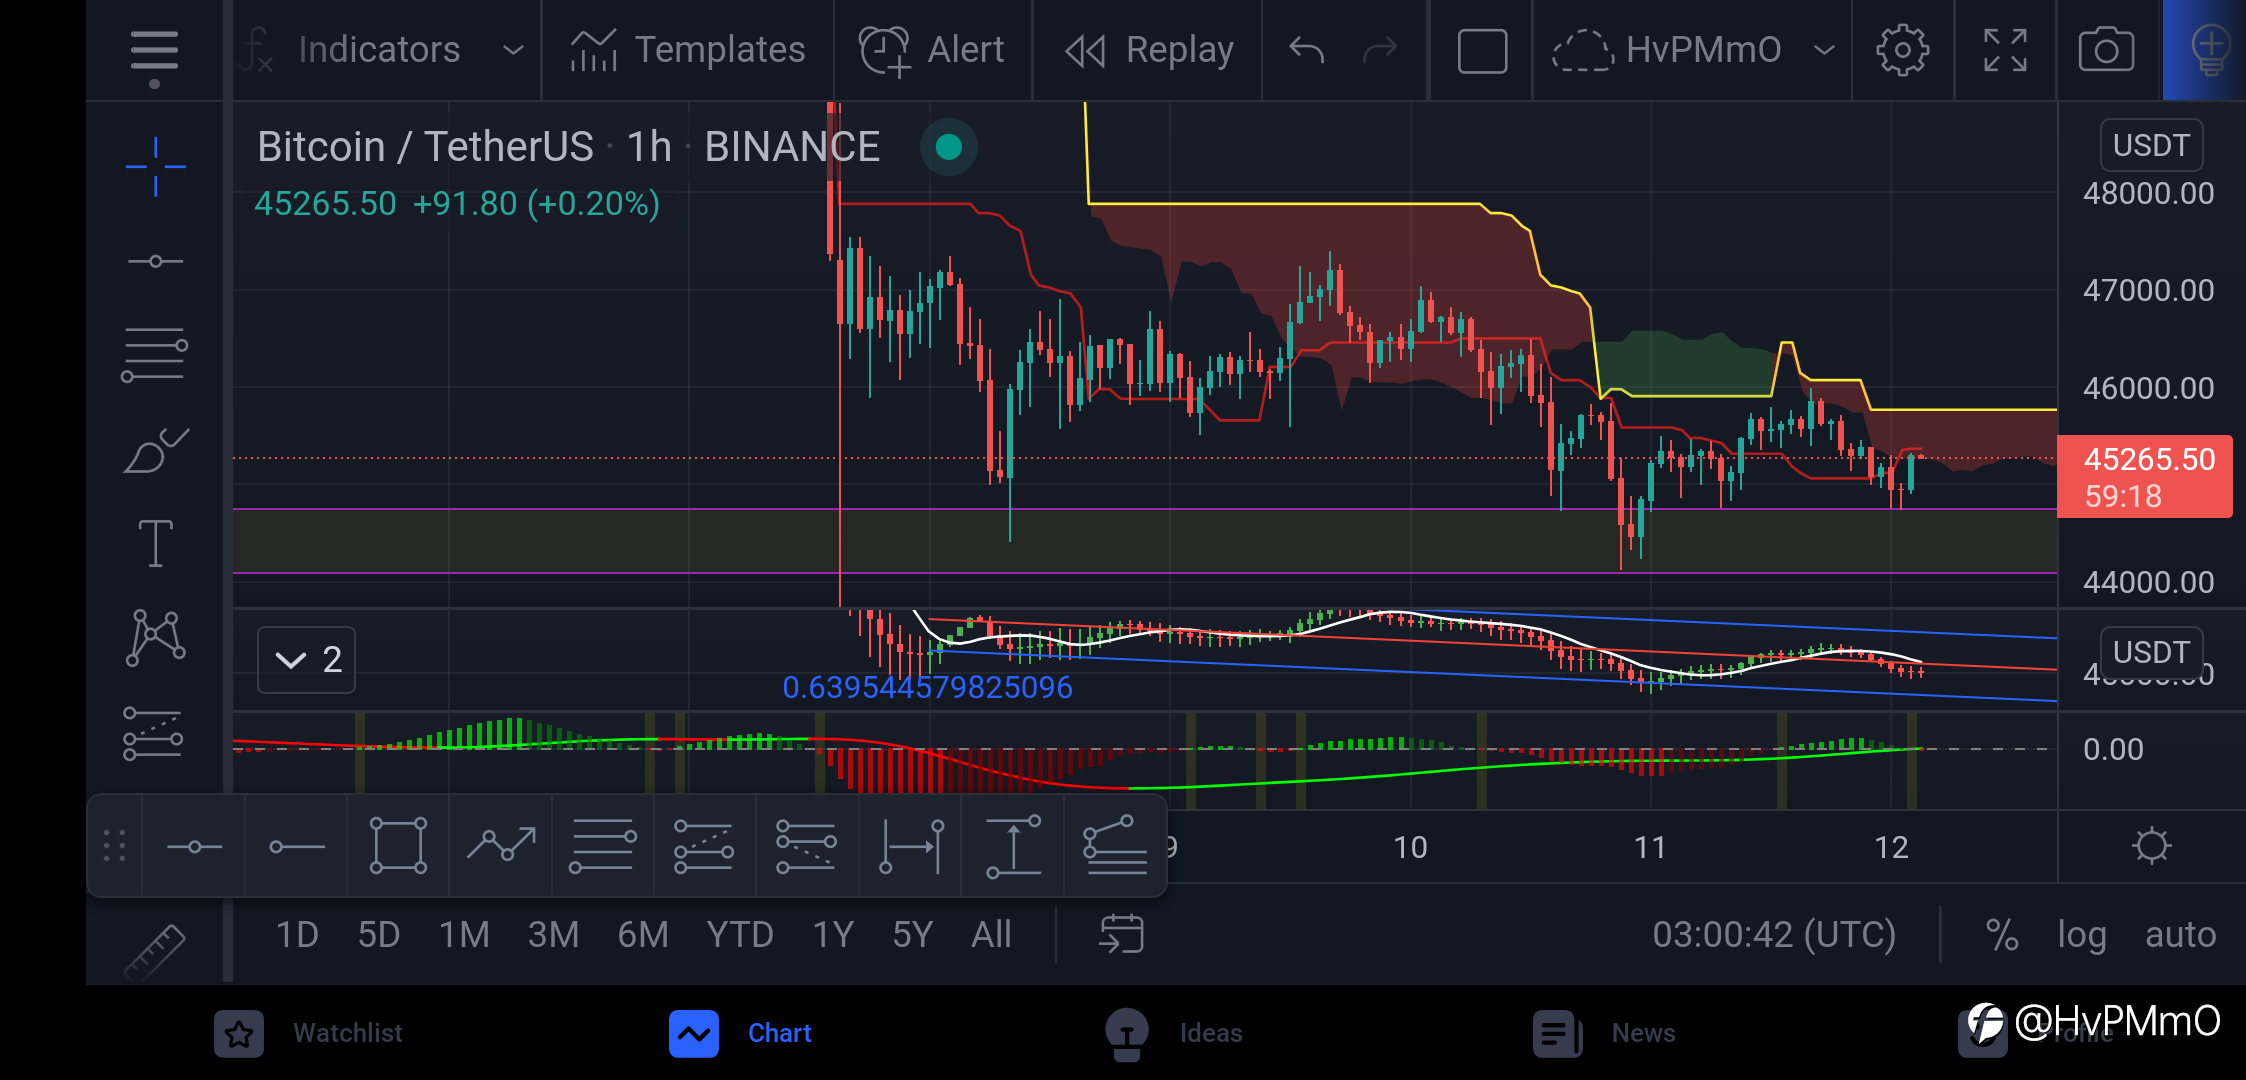This screenshot has width=2246, height=1080.
Task: Toggle auto scale mode
Action: coord(2181,935)
